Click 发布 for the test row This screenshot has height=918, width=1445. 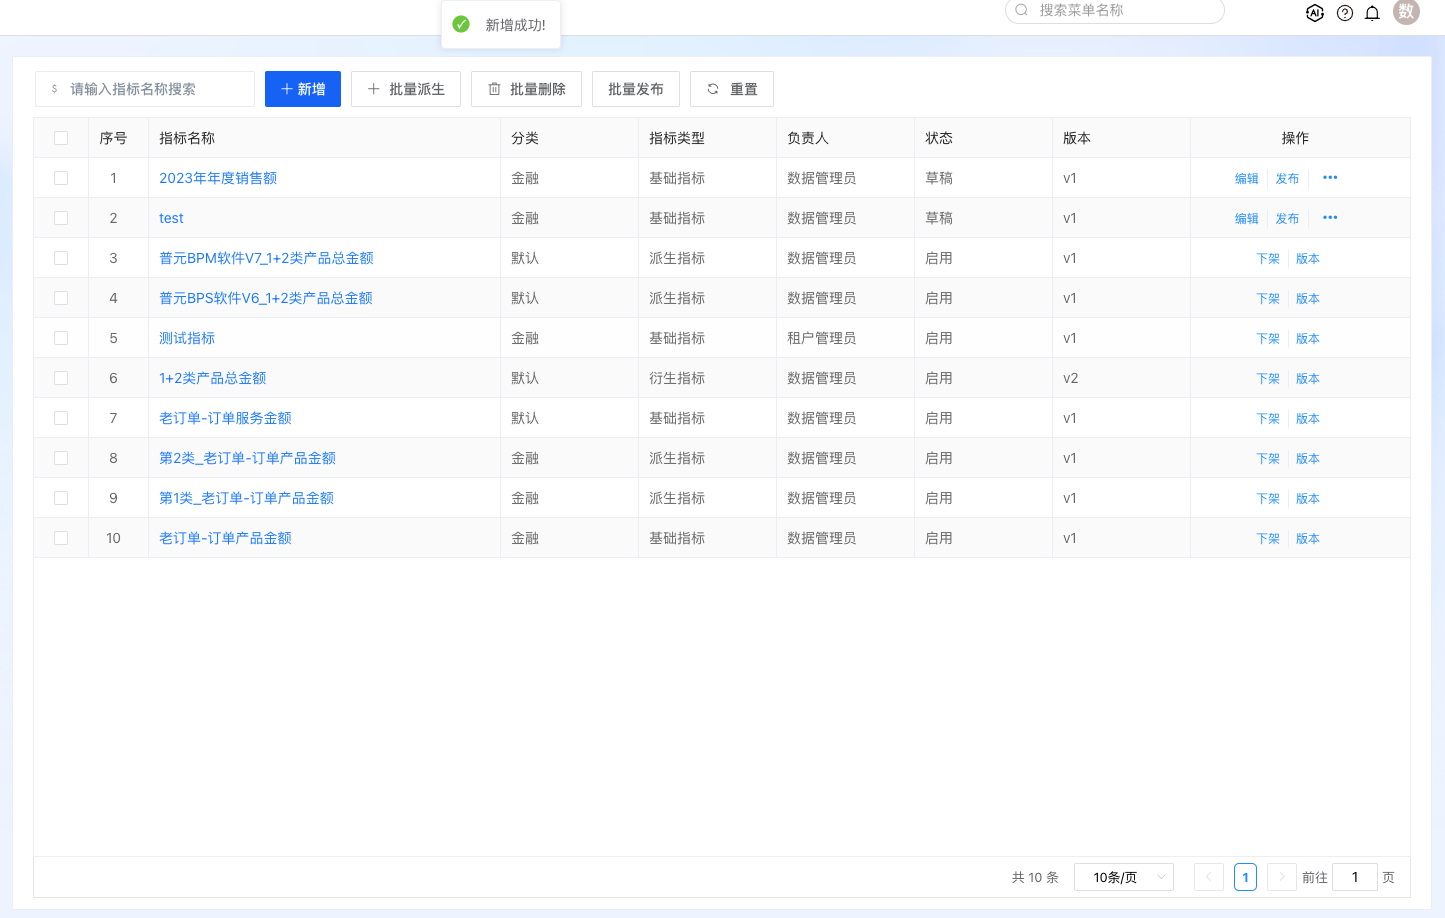pyautogui.click(x=1287, y=218)
